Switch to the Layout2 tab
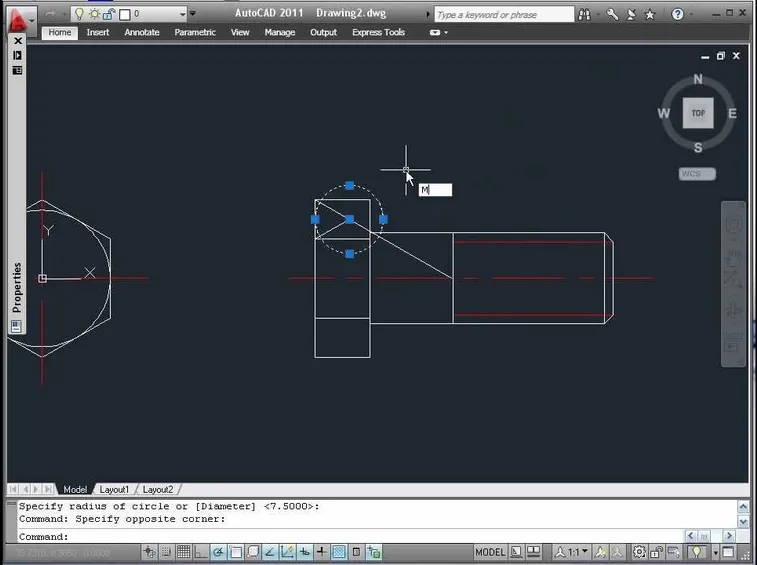 pyautogui.click(x=158, y=490)
